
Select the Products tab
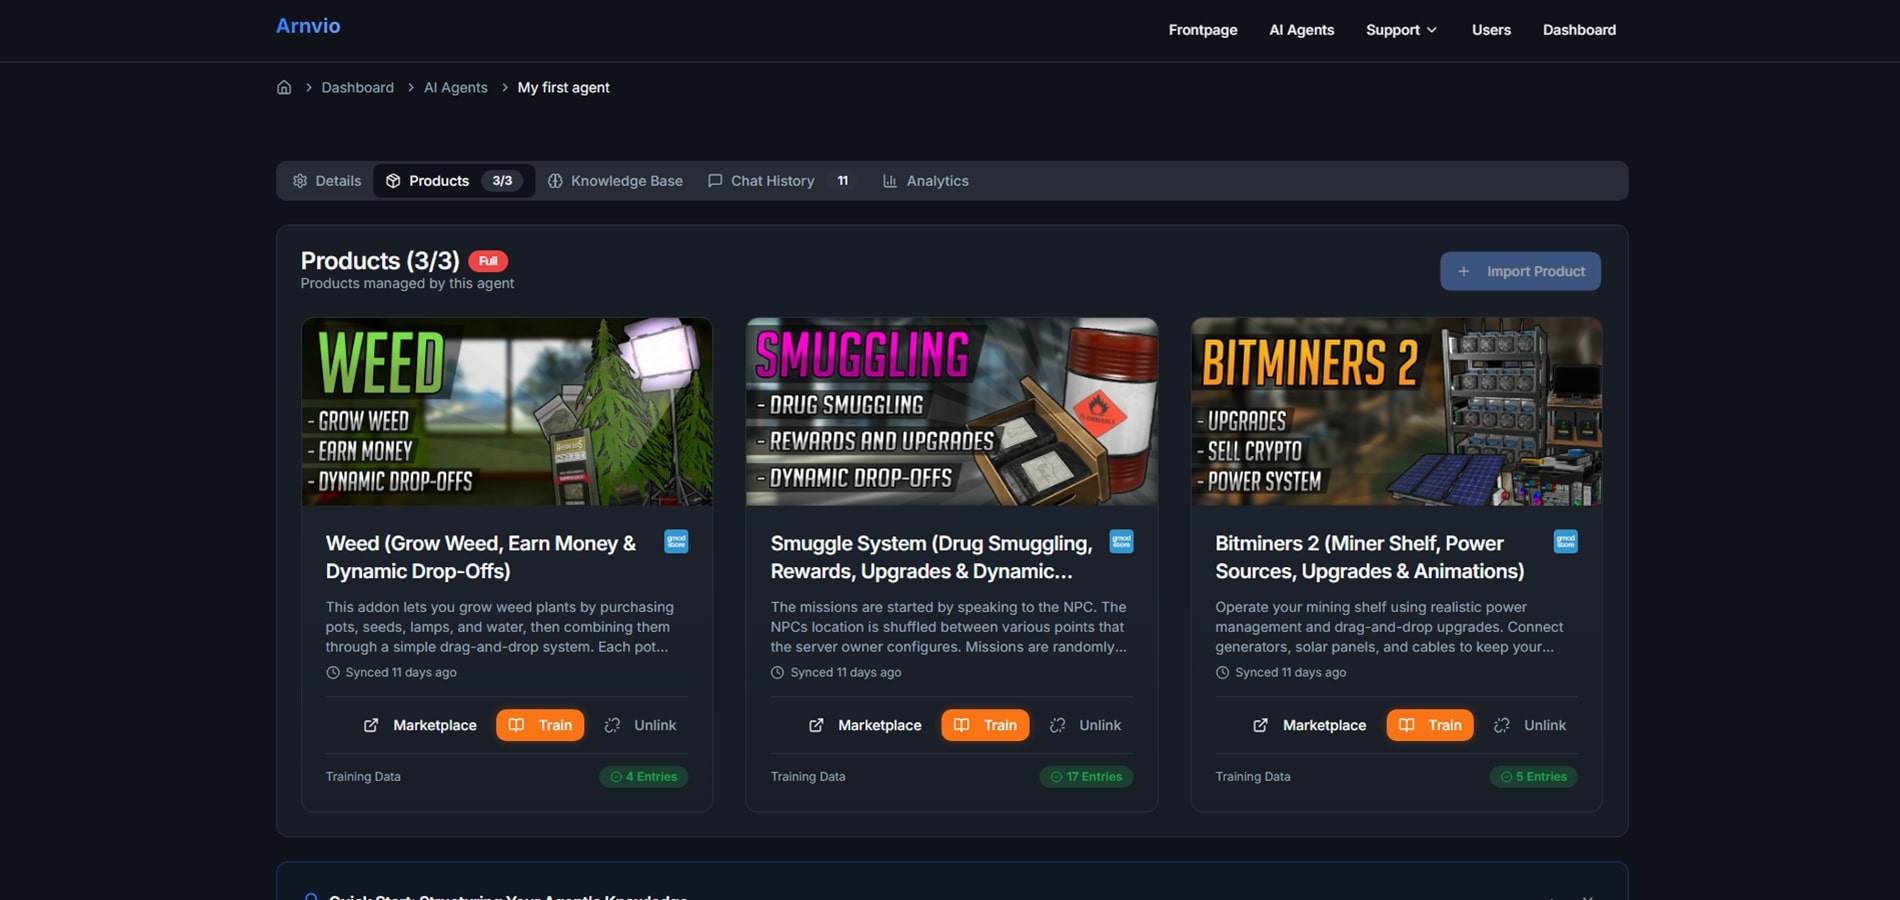[454, 181]
